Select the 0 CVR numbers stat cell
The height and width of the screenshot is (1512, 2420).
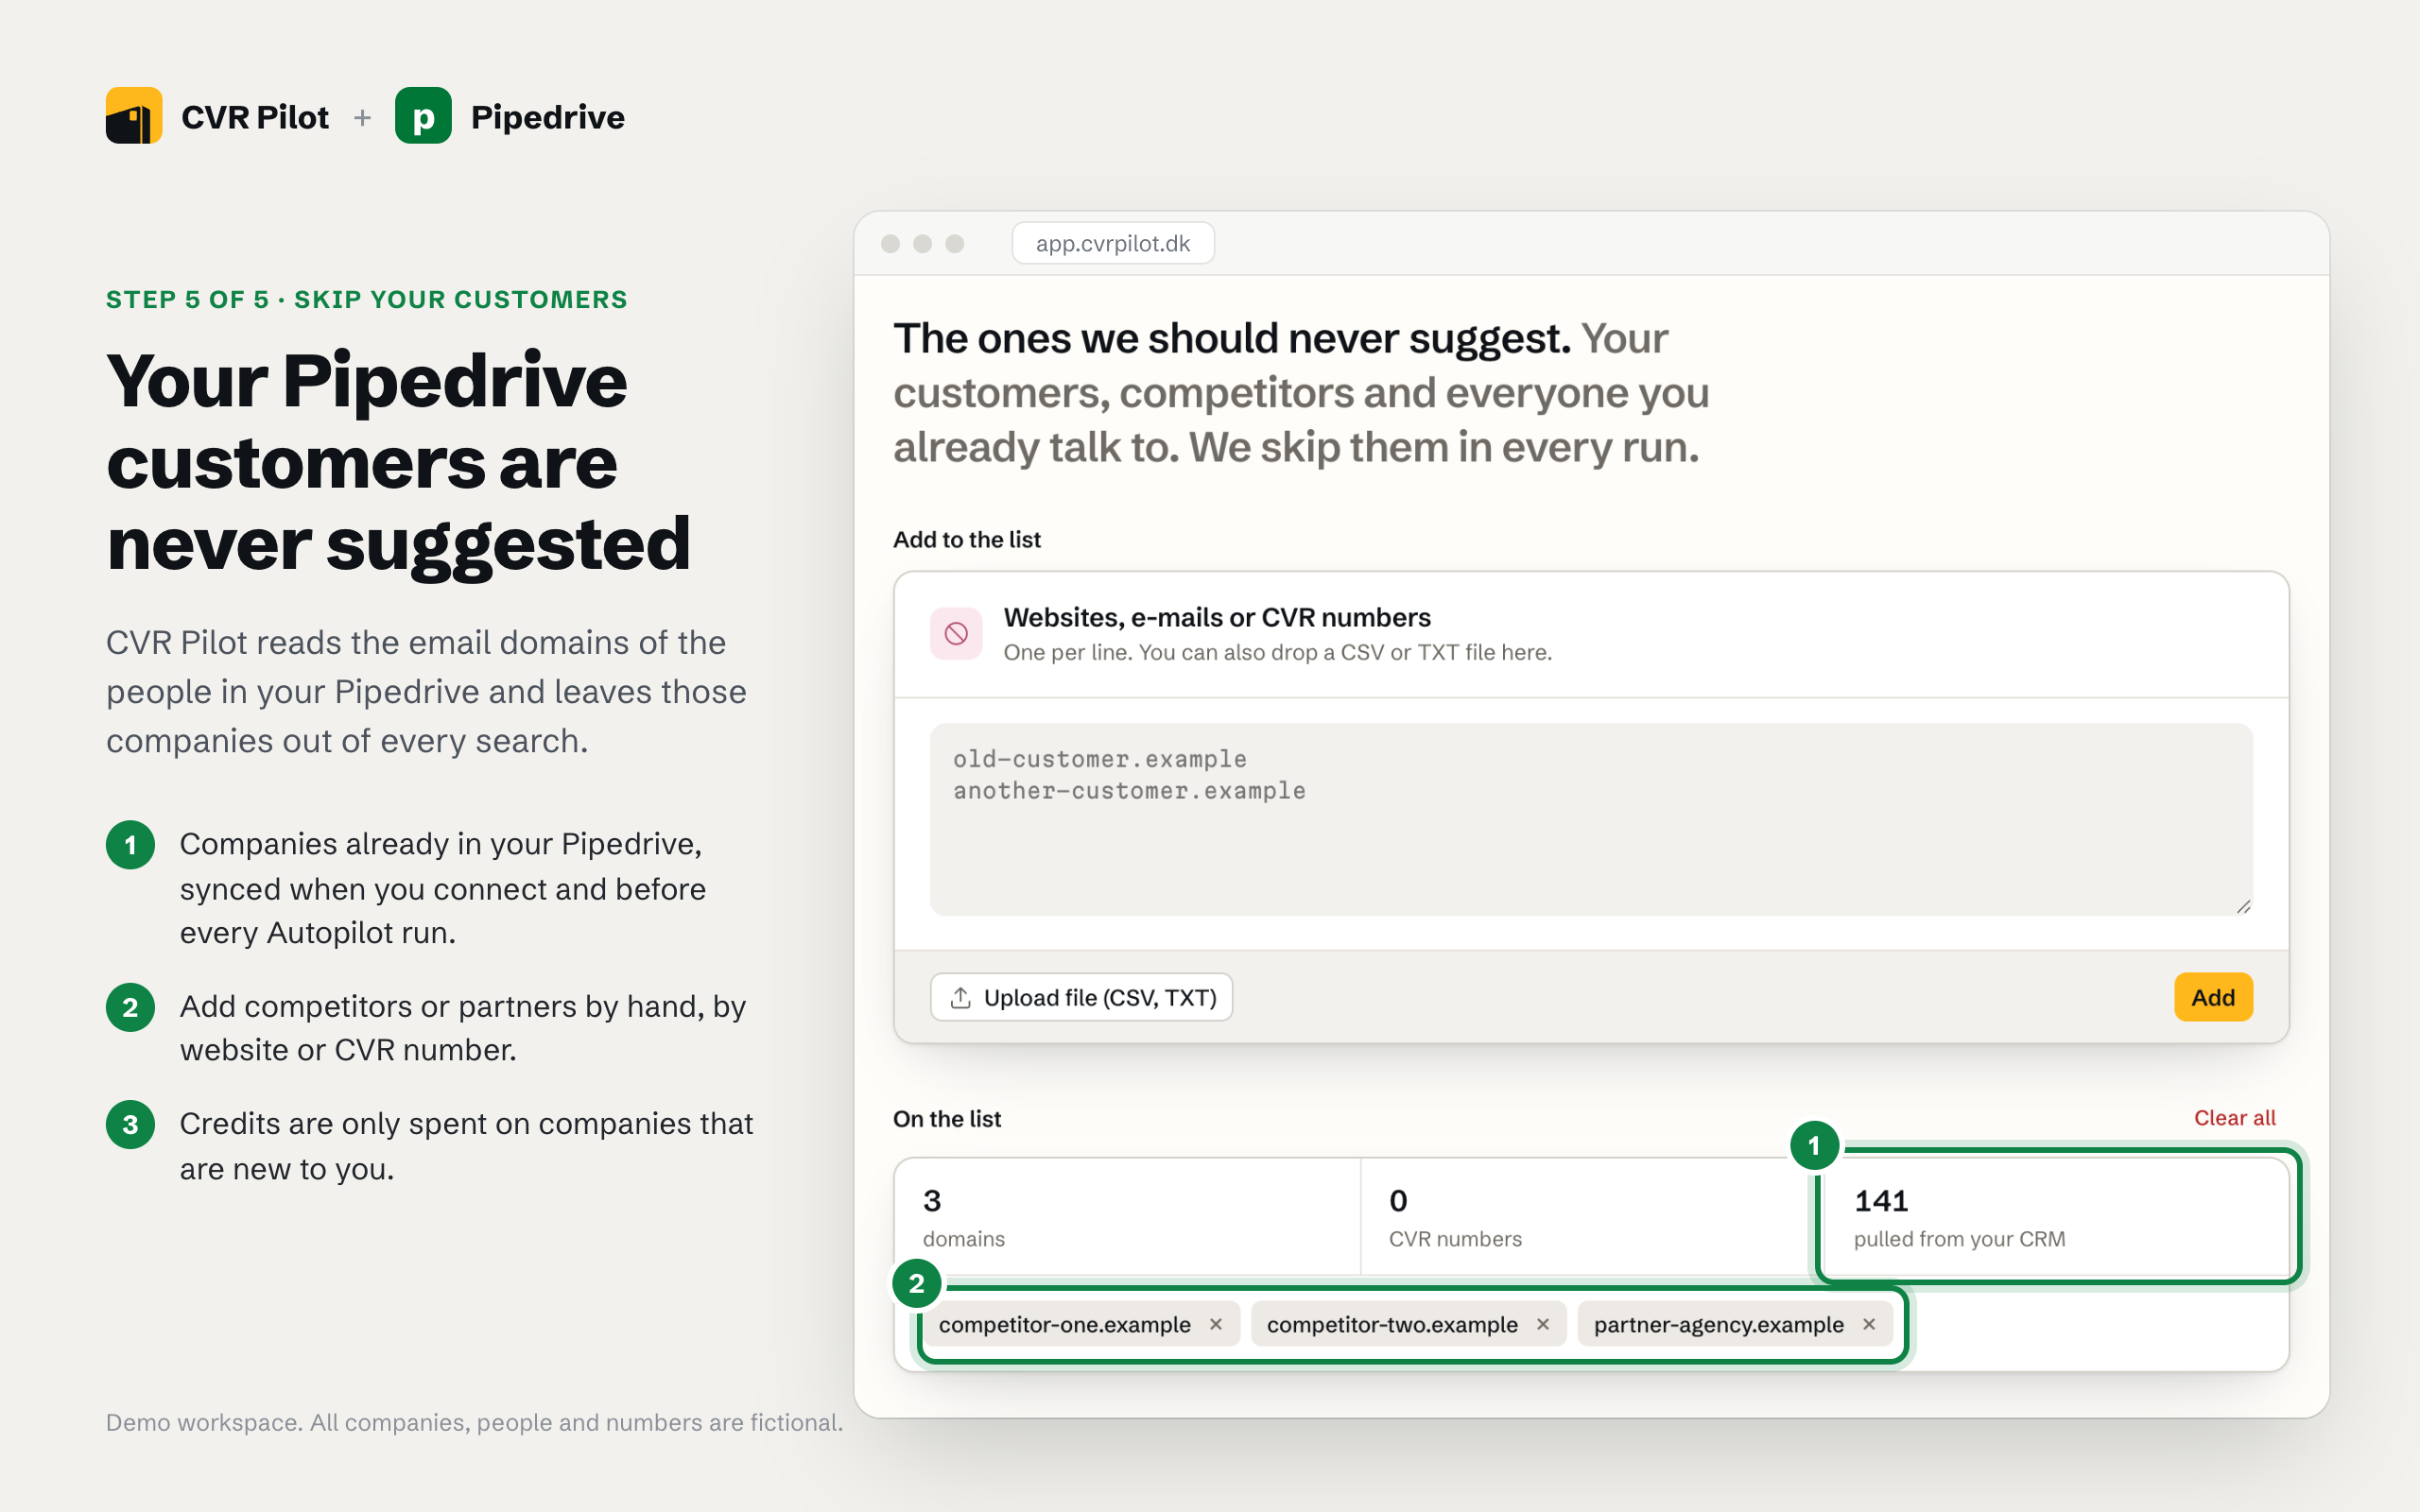[1592, 1217]
